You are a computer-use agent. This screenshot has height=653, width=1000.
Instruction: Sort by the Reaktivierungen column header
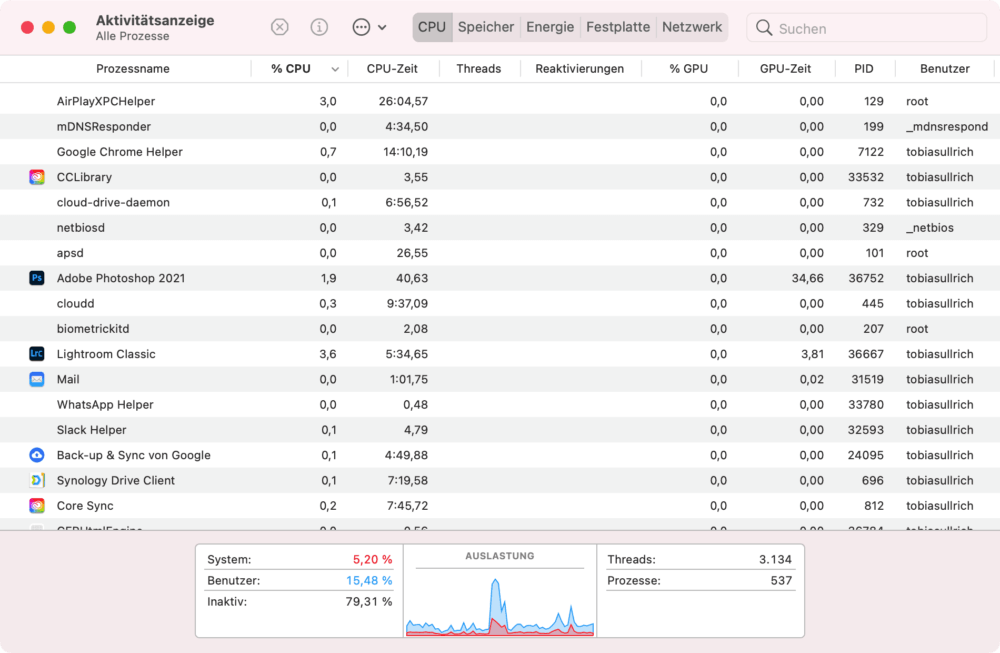pos(580,69)
